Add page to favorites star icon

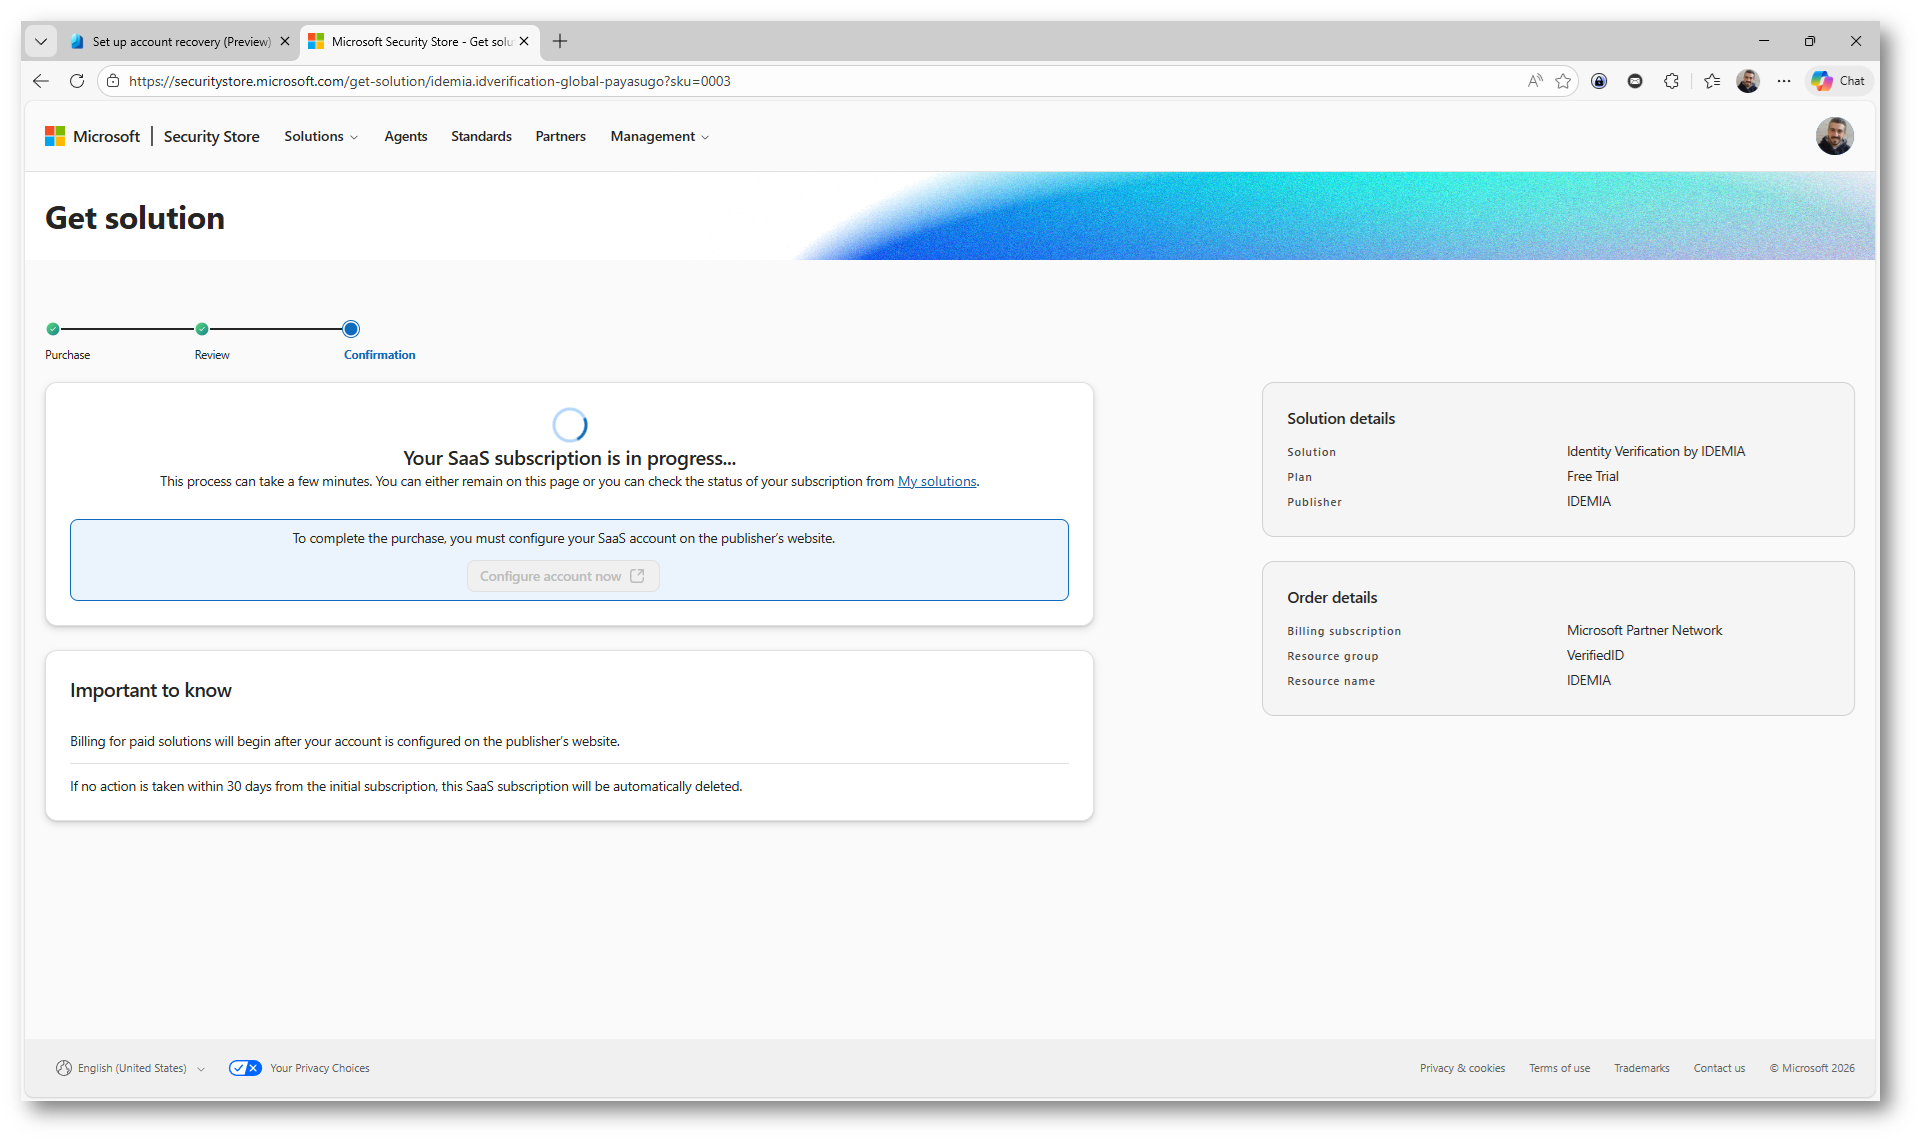point(1563,81)
